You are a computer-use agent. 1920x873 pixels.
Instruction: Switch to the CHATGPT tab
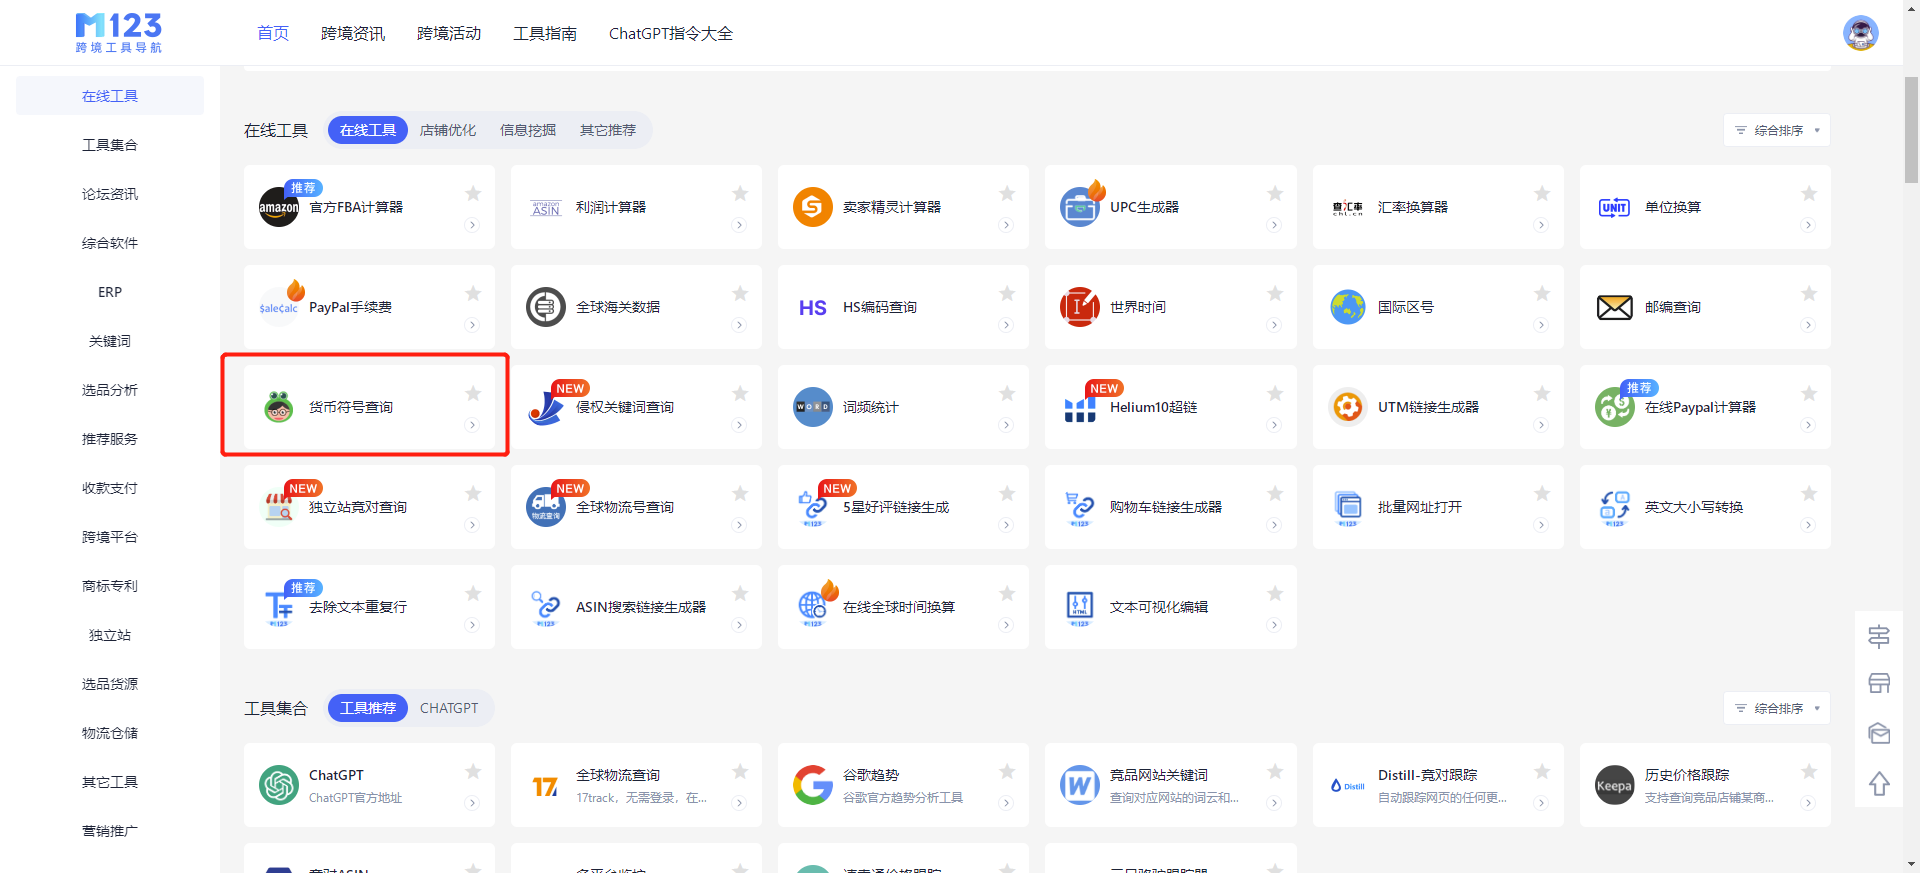click(x=449, y=708)
